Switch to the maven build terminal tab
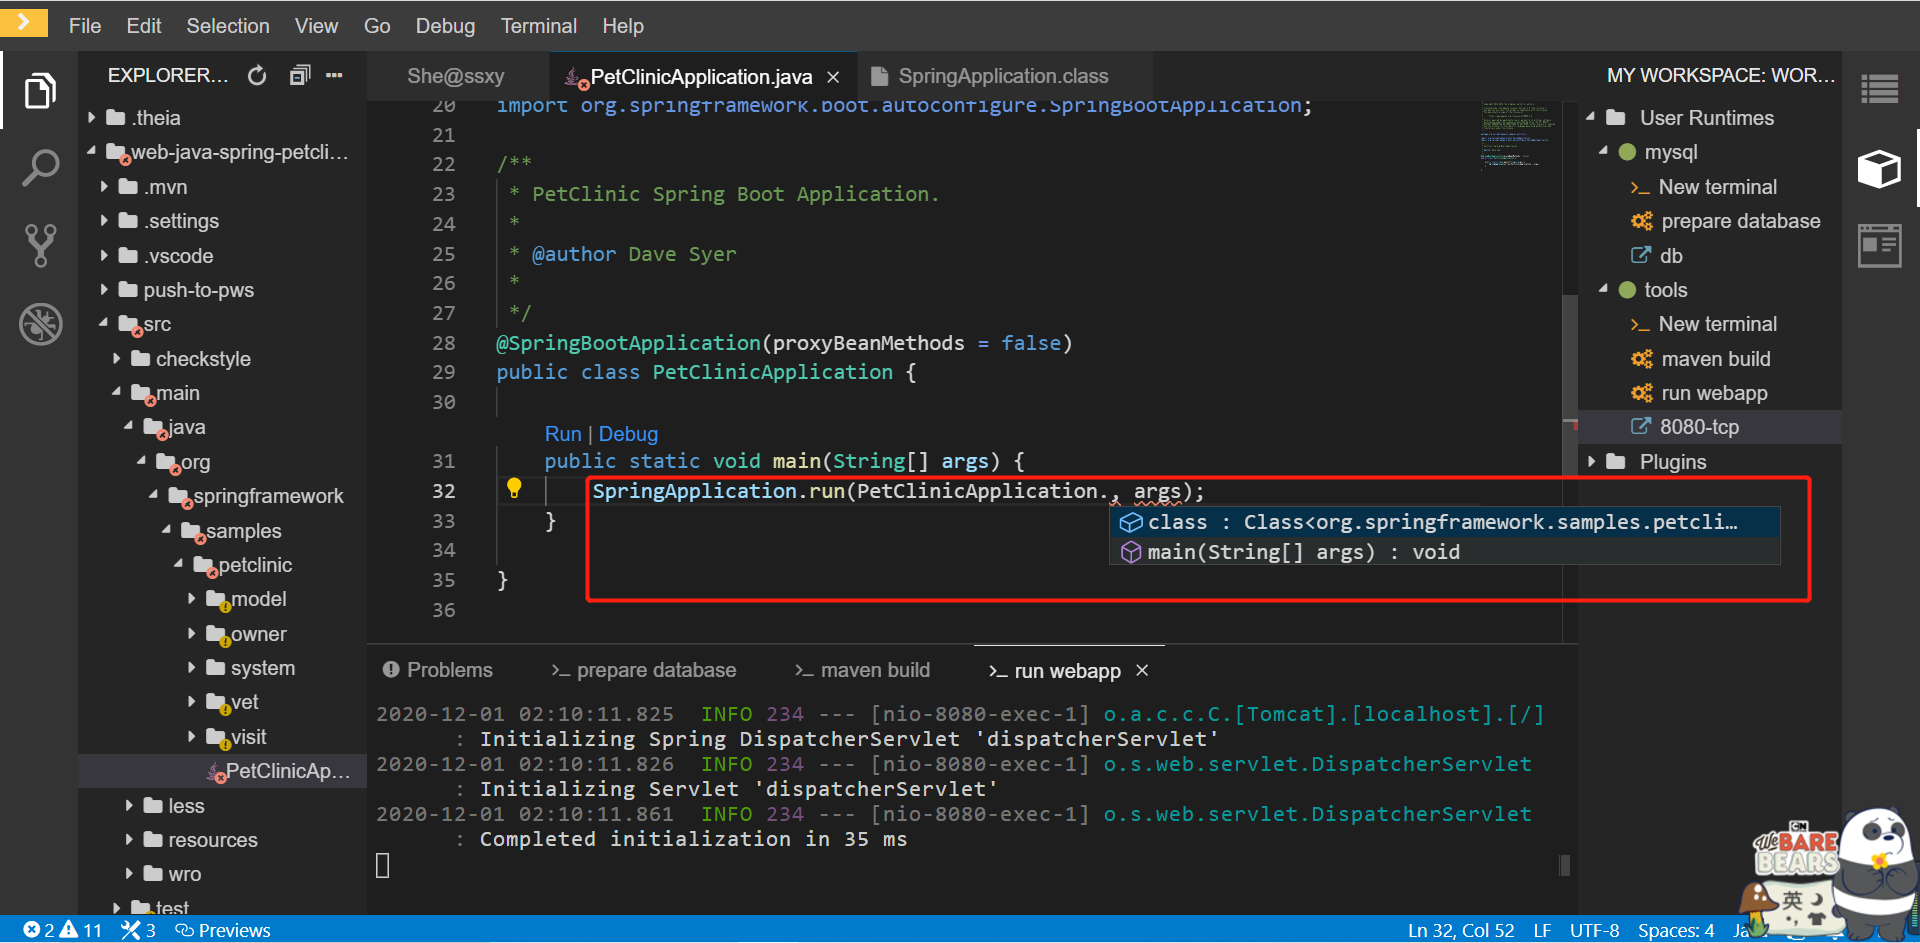 point(863,670)
